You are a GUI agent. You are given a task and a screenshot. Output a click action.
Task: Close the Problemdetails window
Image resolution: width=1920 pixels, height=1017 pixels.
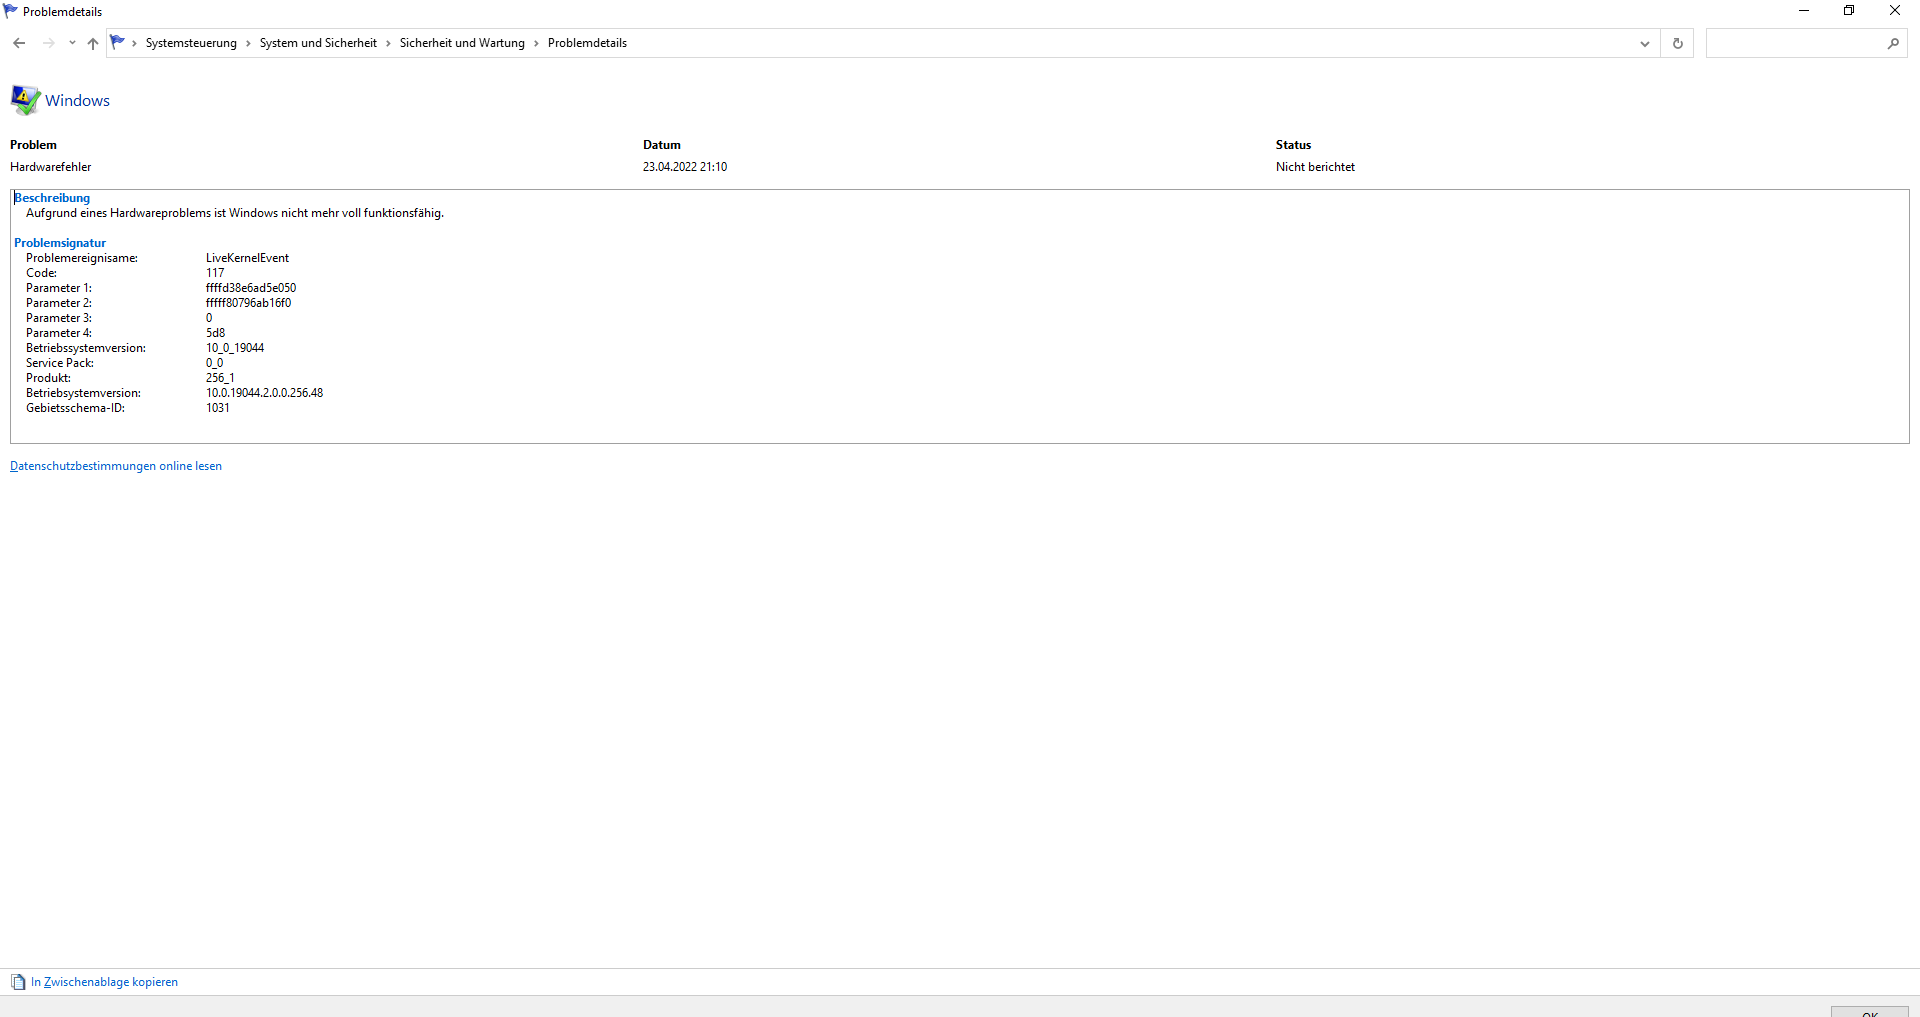pos(1895,11)
